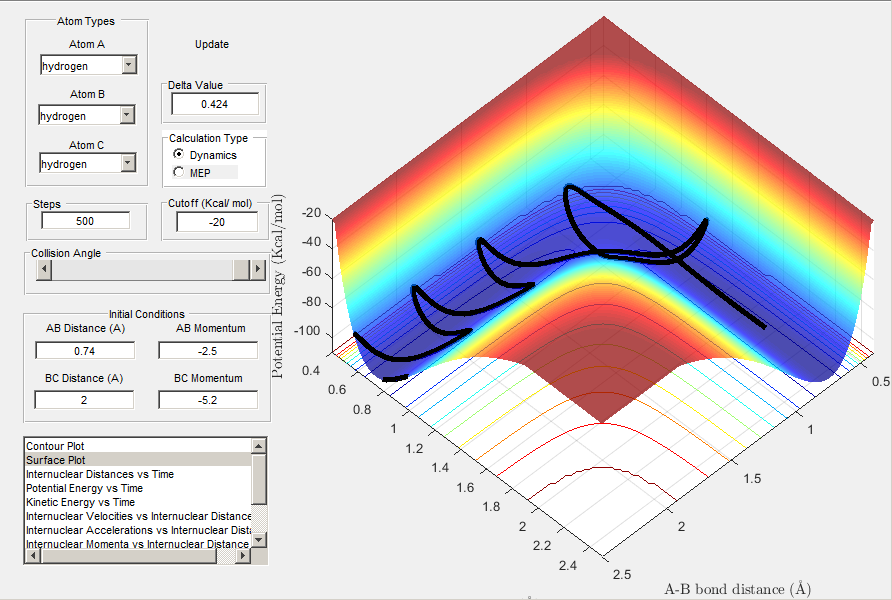Click the plot list scroll up arrow
The image size is (892, 600).
(x=259, y=446)
